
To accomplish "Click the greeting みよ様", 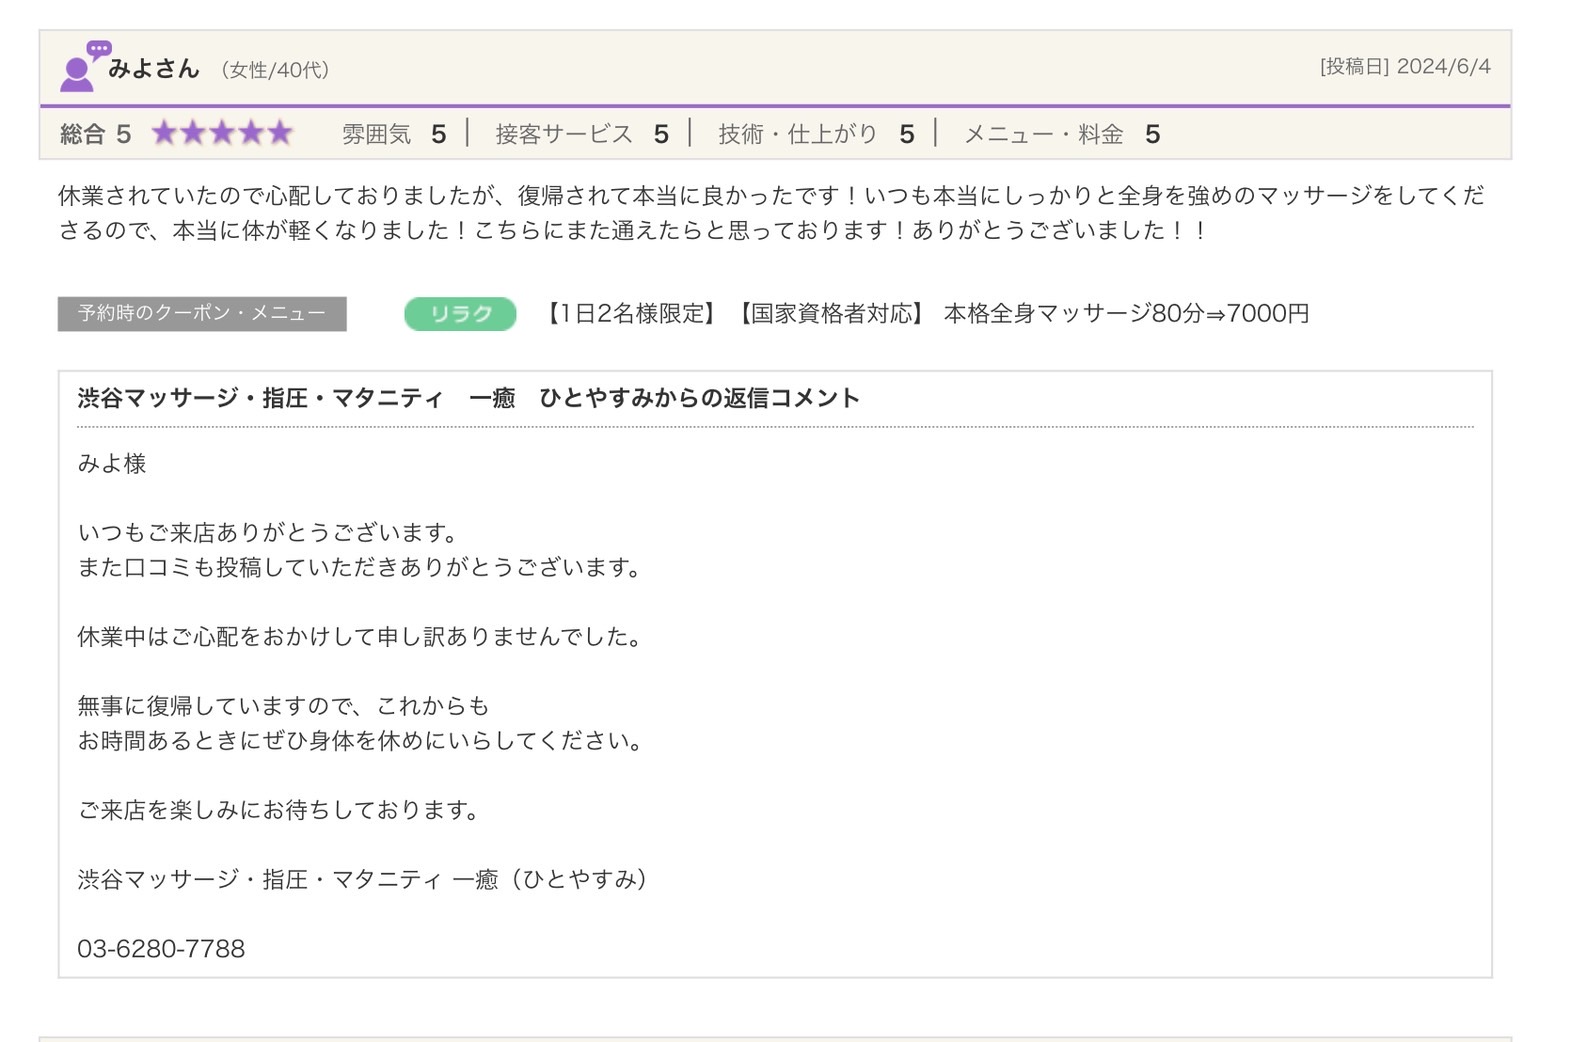I will point(112,463).
